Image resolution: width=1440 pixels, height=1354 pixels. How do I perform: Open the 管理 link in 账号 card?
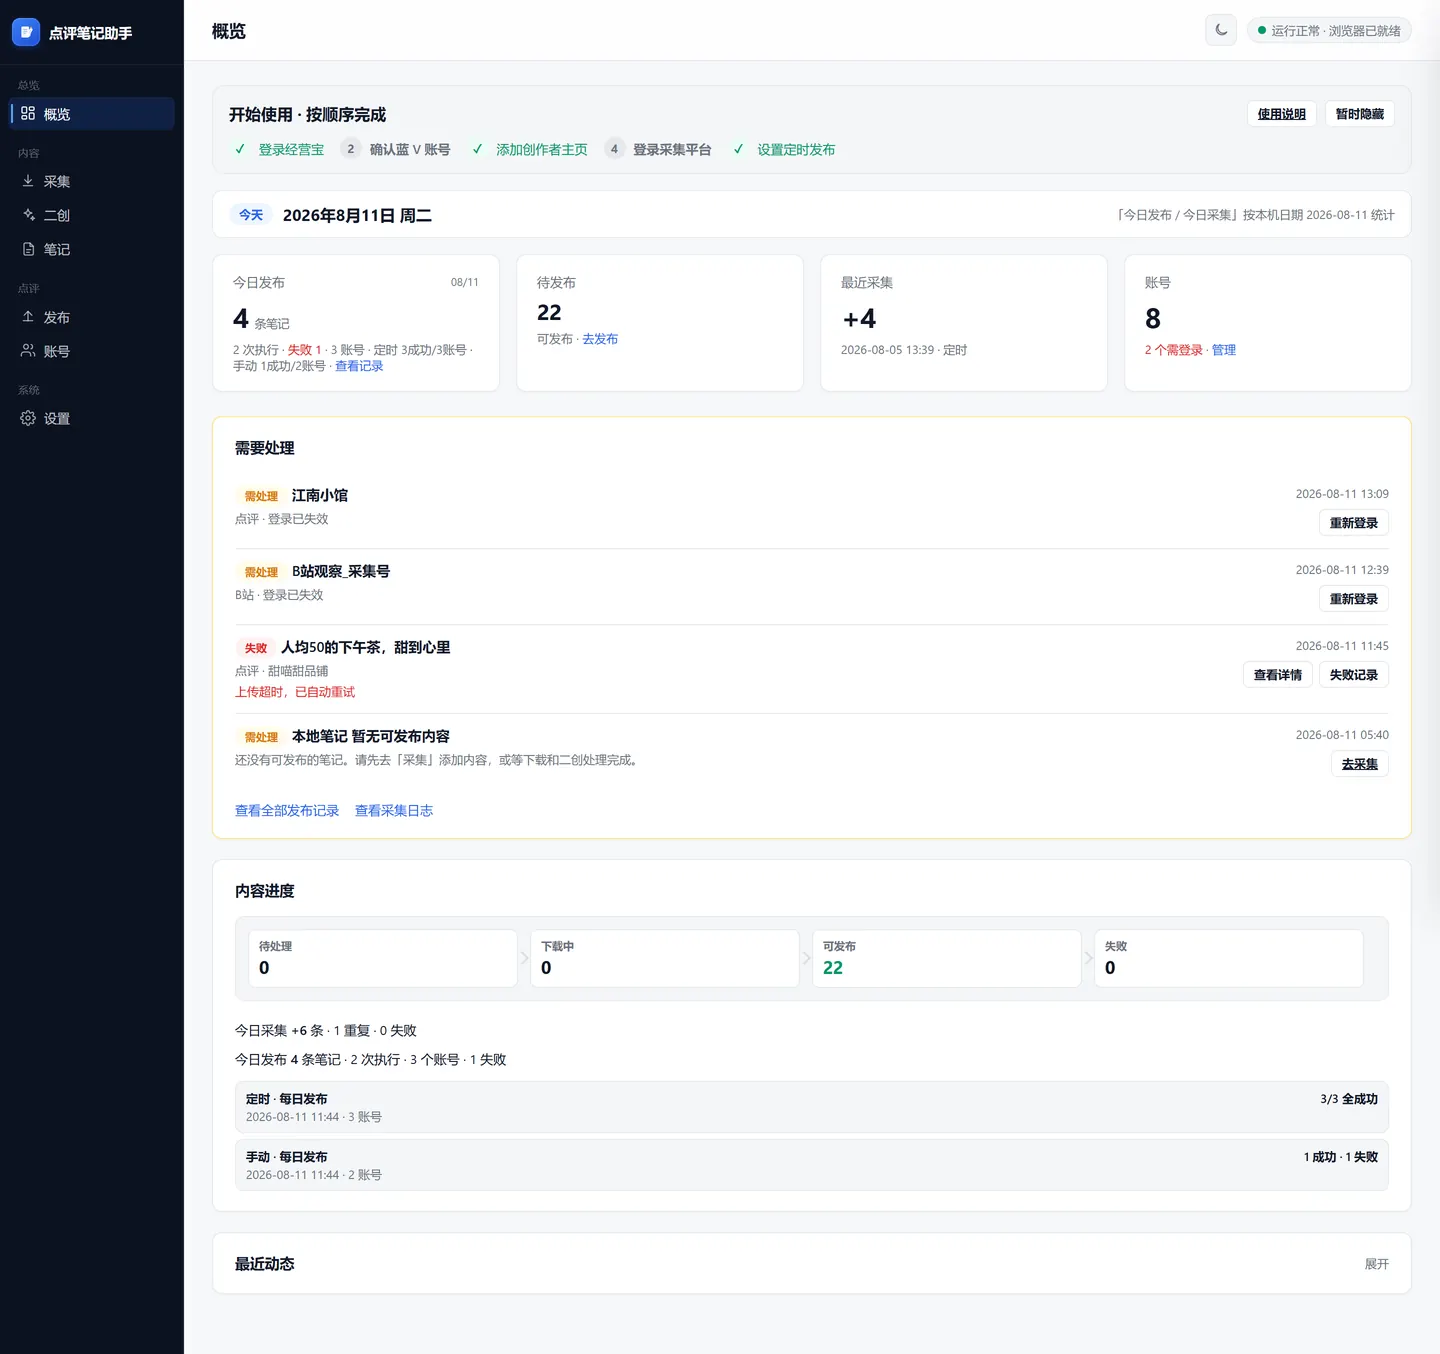[1224, 350]
